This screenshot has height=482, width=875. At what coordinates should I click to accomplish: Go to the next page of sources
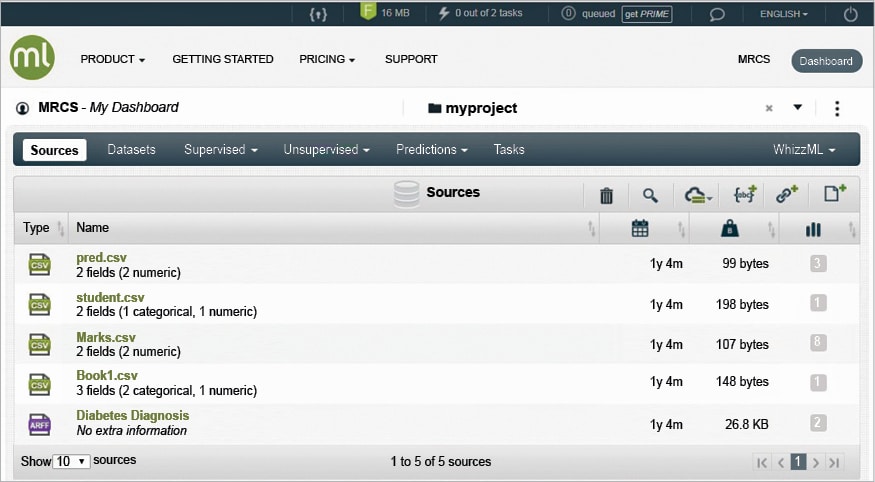[x=816, y=462]
